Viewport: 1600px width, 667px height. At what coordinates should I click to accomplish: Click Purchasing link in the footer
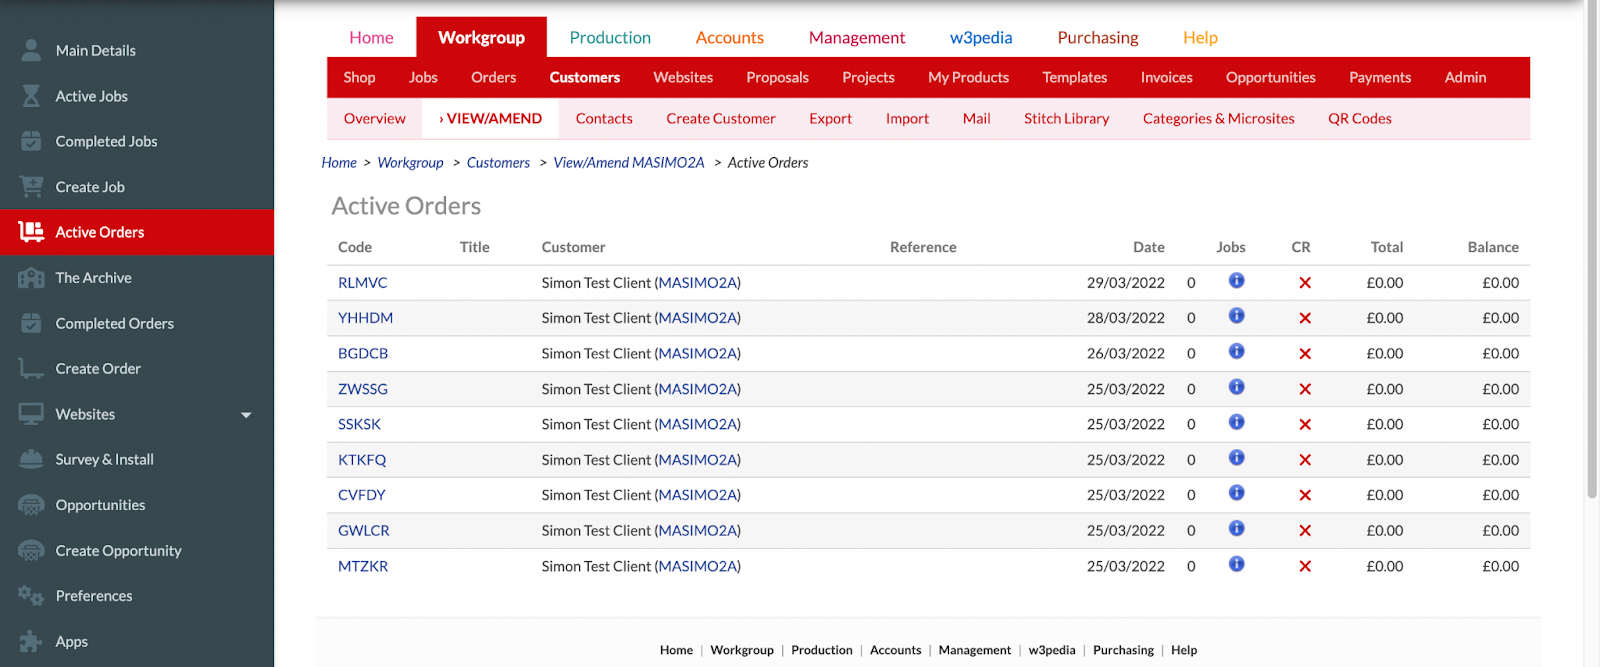(x=1123, y=650)
